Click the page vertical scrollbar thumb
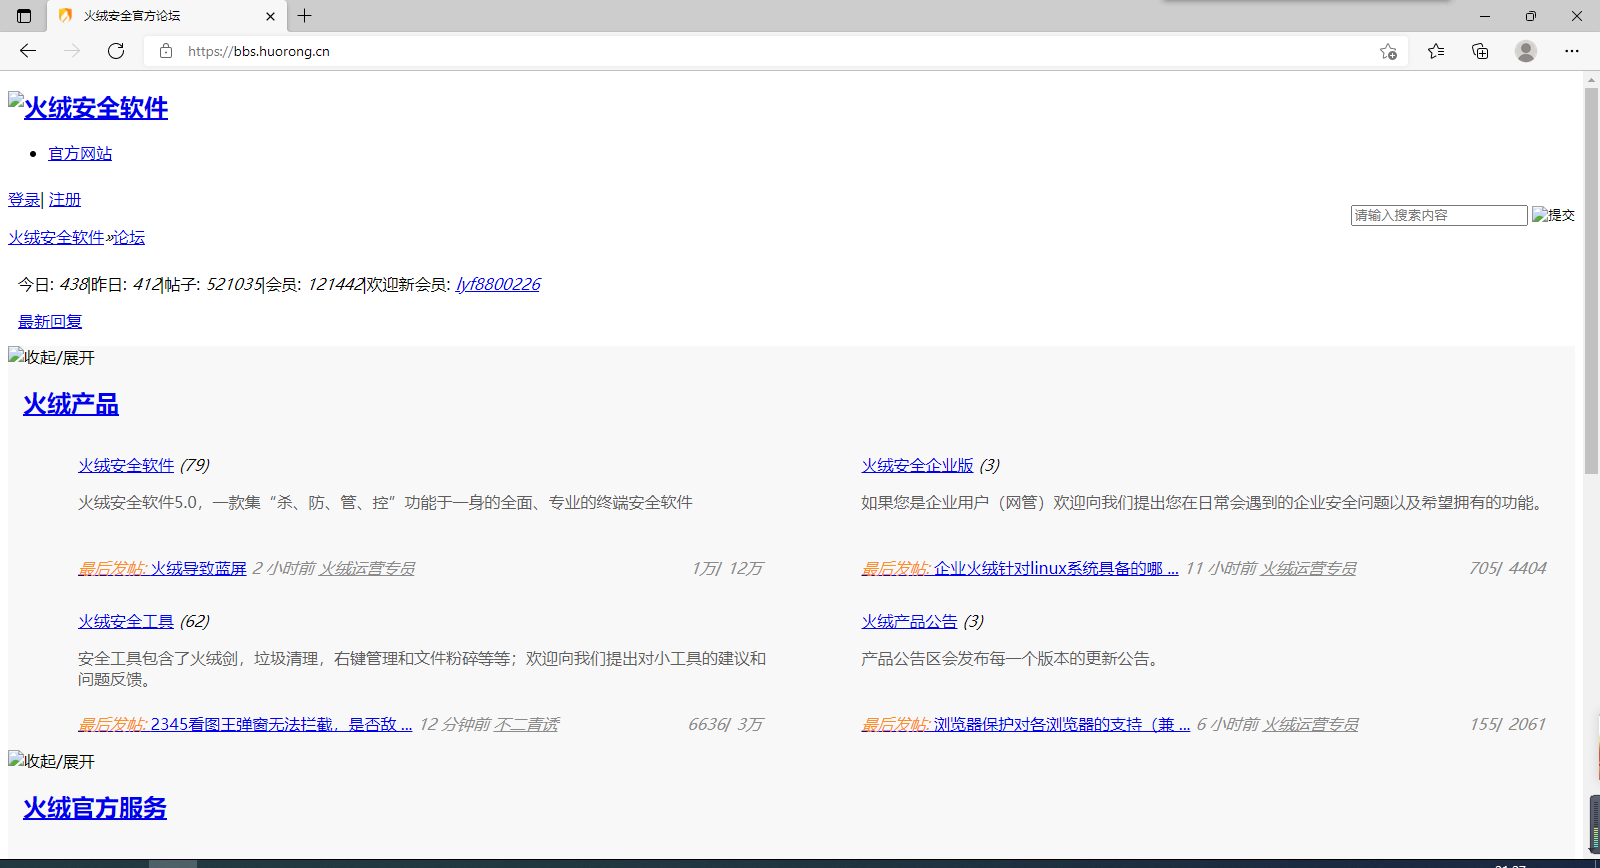The height and width of the screenshot is (868, 1600). pyautogui.click(x=1591, y=281)
